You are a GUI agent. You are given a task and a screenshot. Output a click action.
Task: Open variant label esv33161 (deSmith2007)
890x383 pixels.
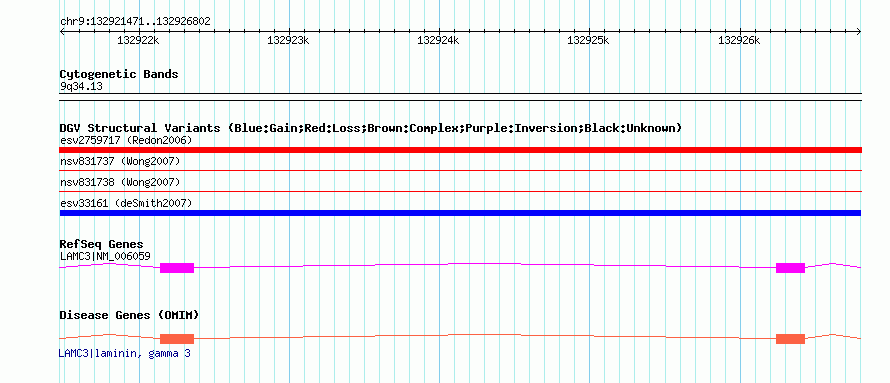click(126, 203)
